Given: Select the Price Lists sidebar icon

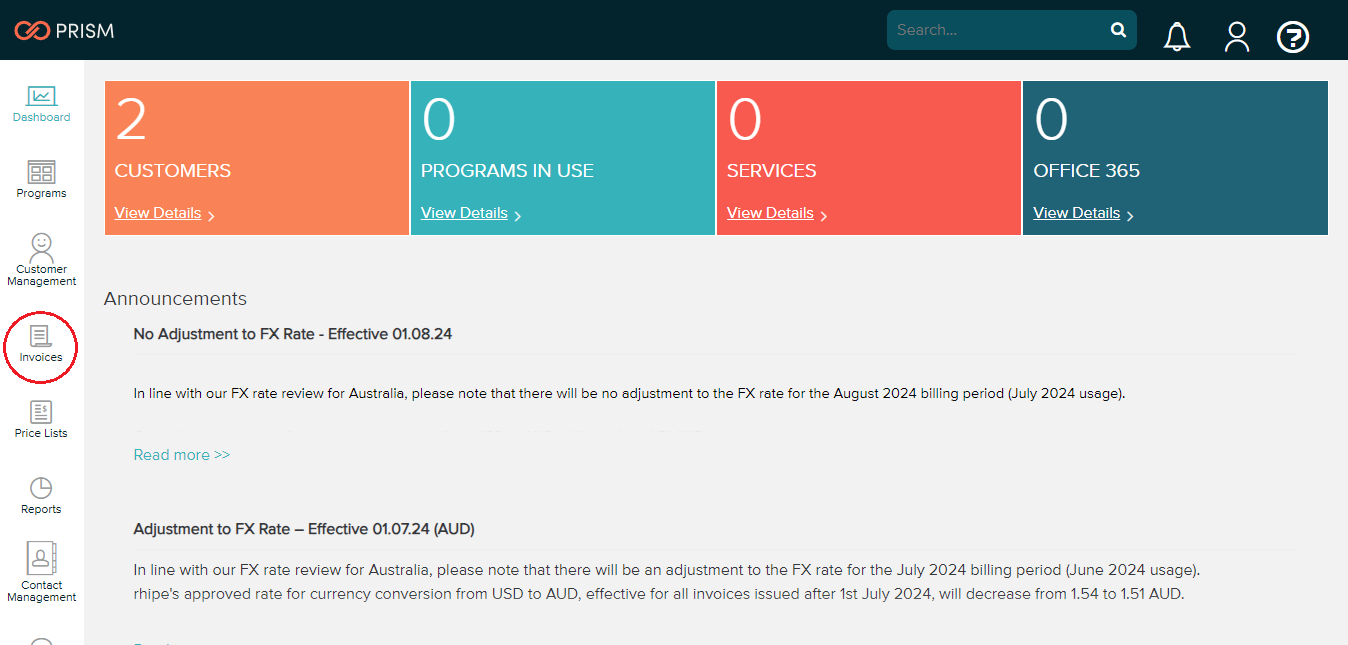Looking at the screenshot, I should [41, 417].
